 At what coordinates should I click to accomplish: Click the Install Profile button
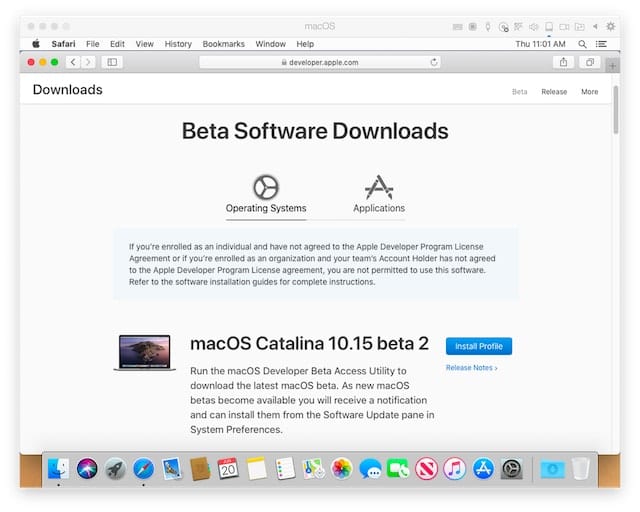pos(479,346)
